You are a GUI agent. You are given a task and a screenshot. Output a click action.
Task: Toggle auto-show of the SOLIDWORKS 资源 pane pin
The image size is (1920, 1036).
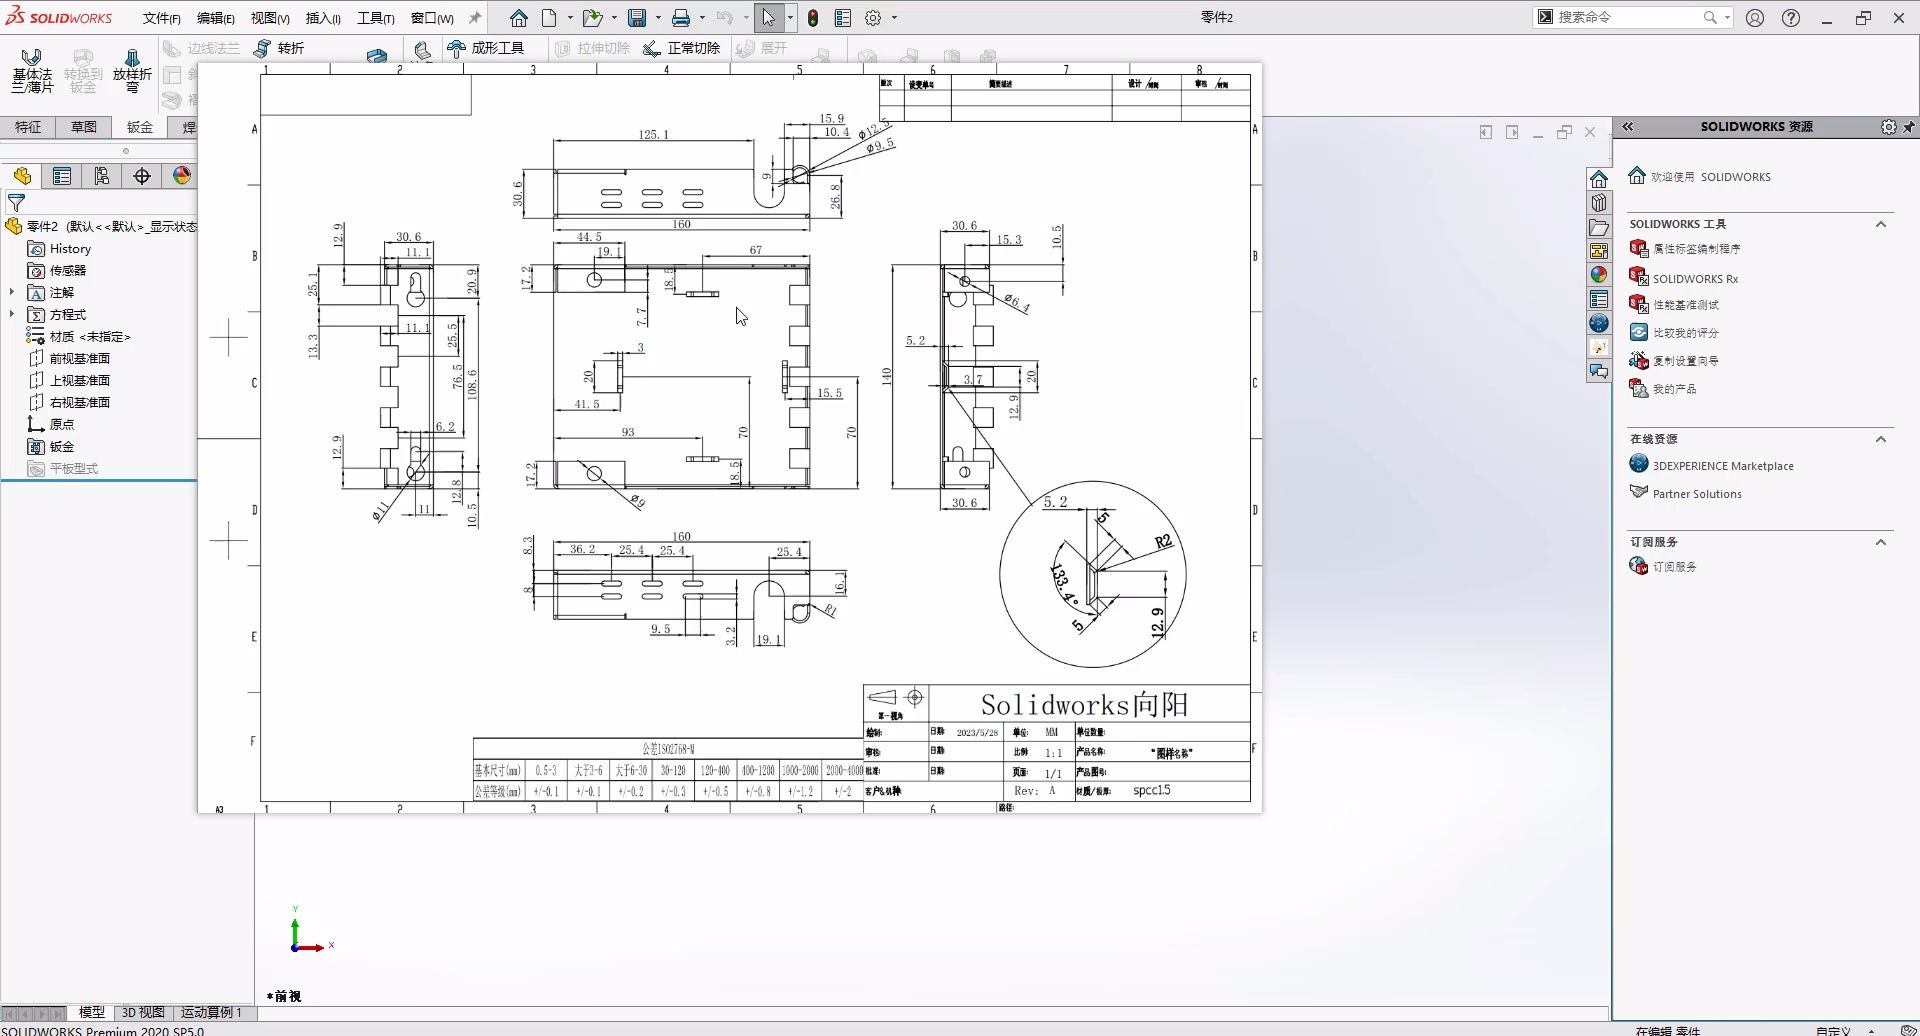[1910, 127]
